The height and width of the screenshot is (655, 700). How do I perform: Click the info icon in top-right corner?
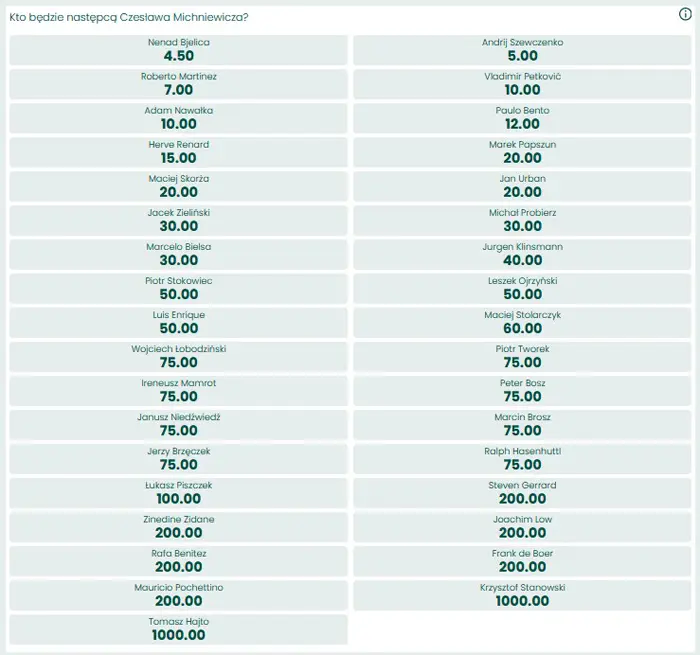[685, 15]
